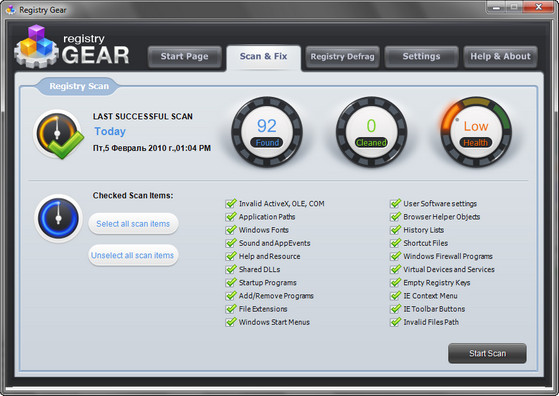
Task: Toggle User Software settings checkbox
Action: pyautogui.click(x=395, y=204)
